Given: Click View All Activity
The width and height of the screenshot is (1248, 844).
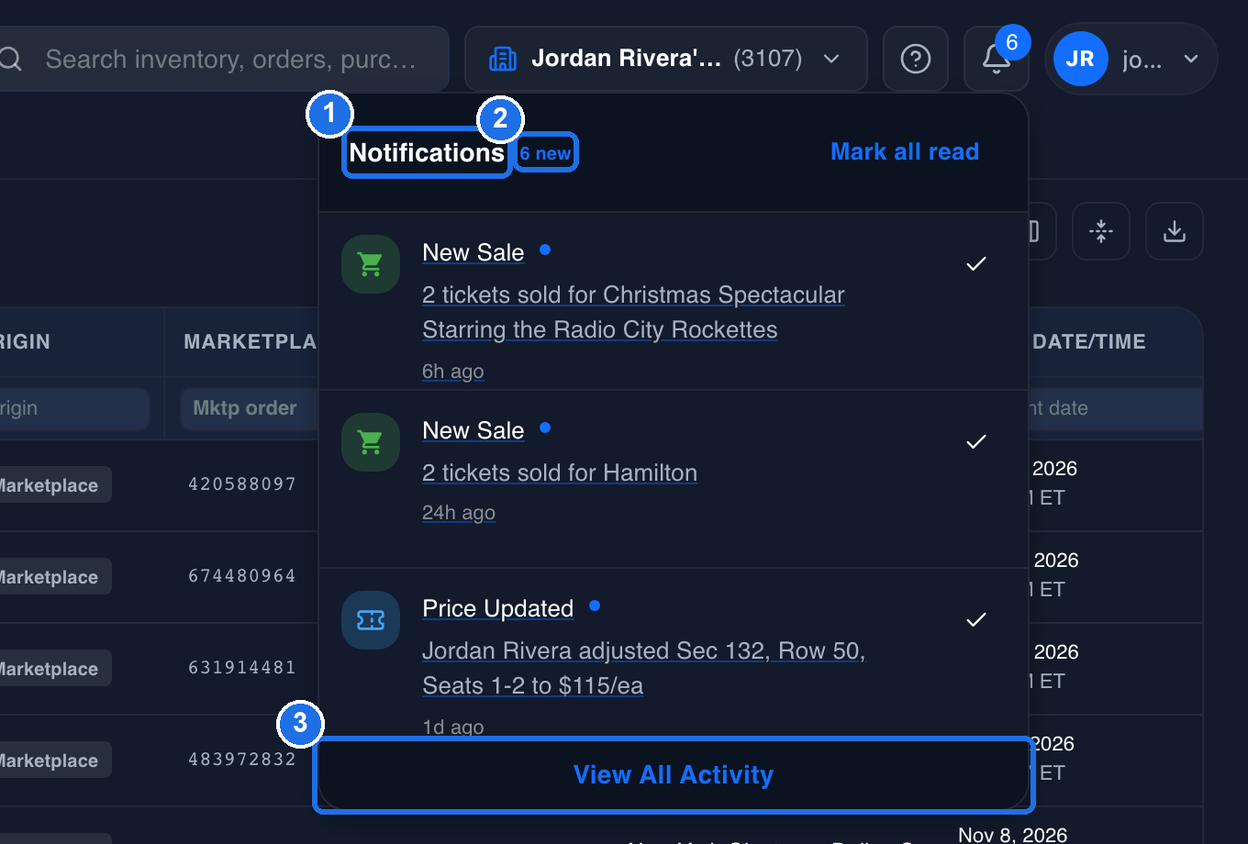Looking at the screenshot, I should tap(673, 775).
